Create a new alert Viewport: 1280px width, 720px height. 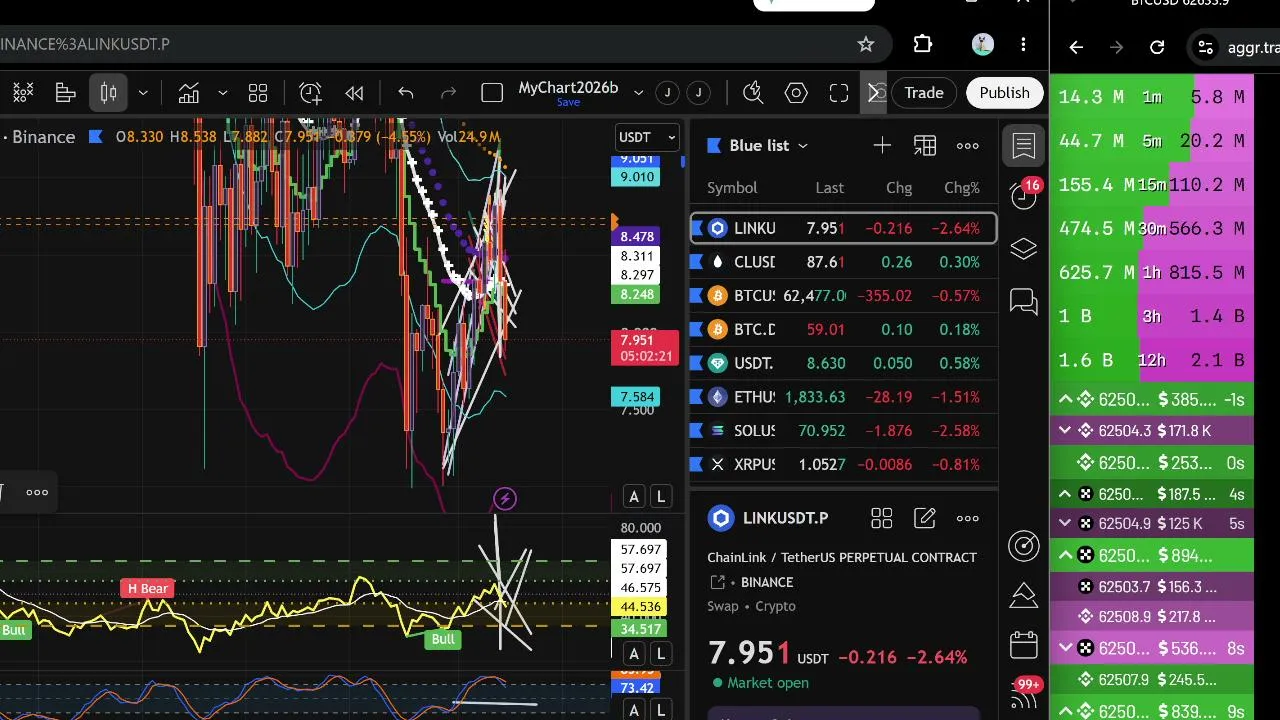(x=310, y=93)
